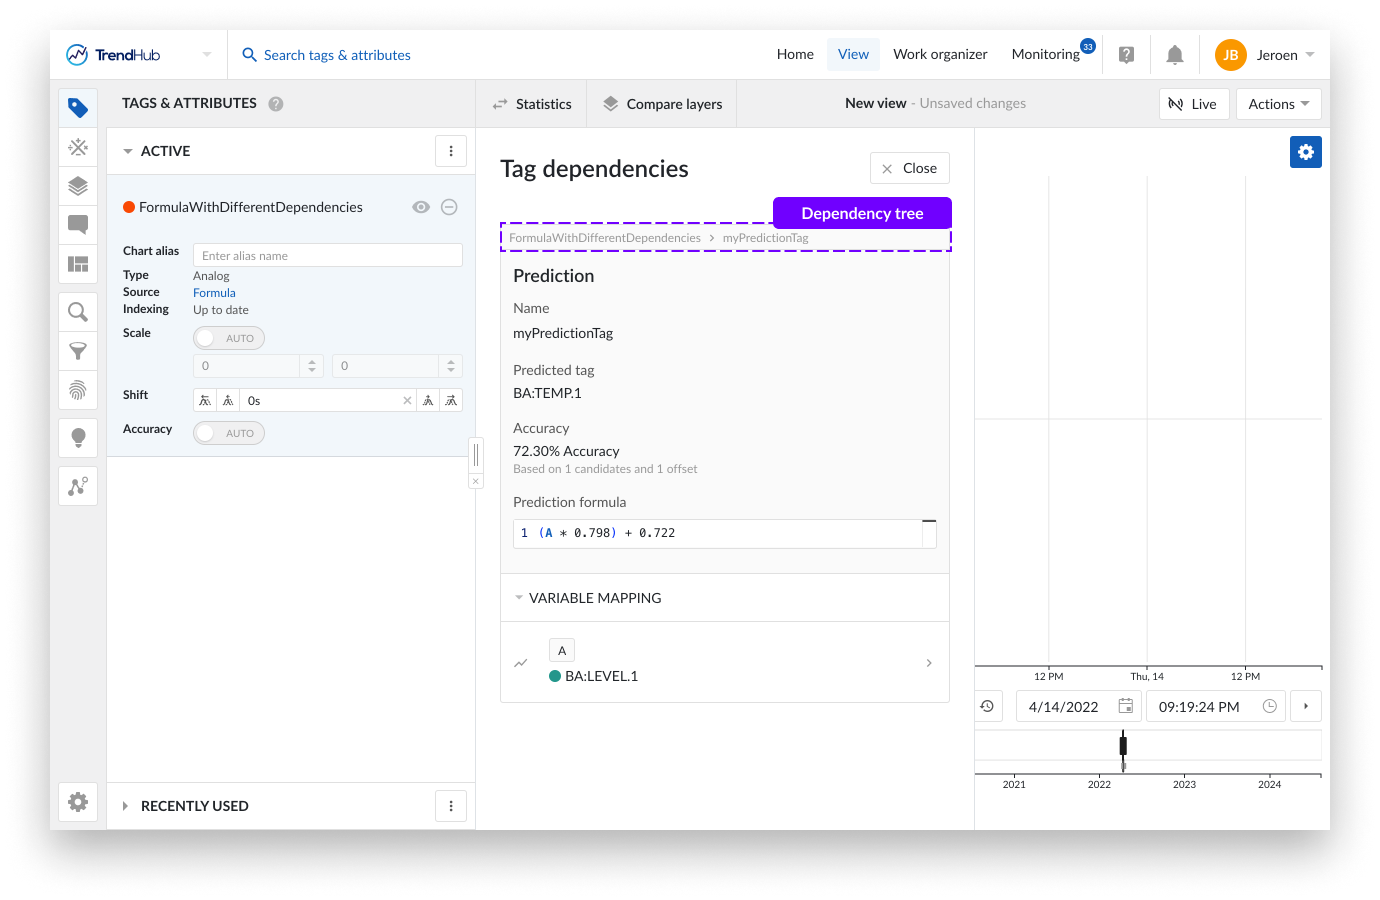Click the blue chart settings gear
1380x900 pixels.
coord(1305,152)
